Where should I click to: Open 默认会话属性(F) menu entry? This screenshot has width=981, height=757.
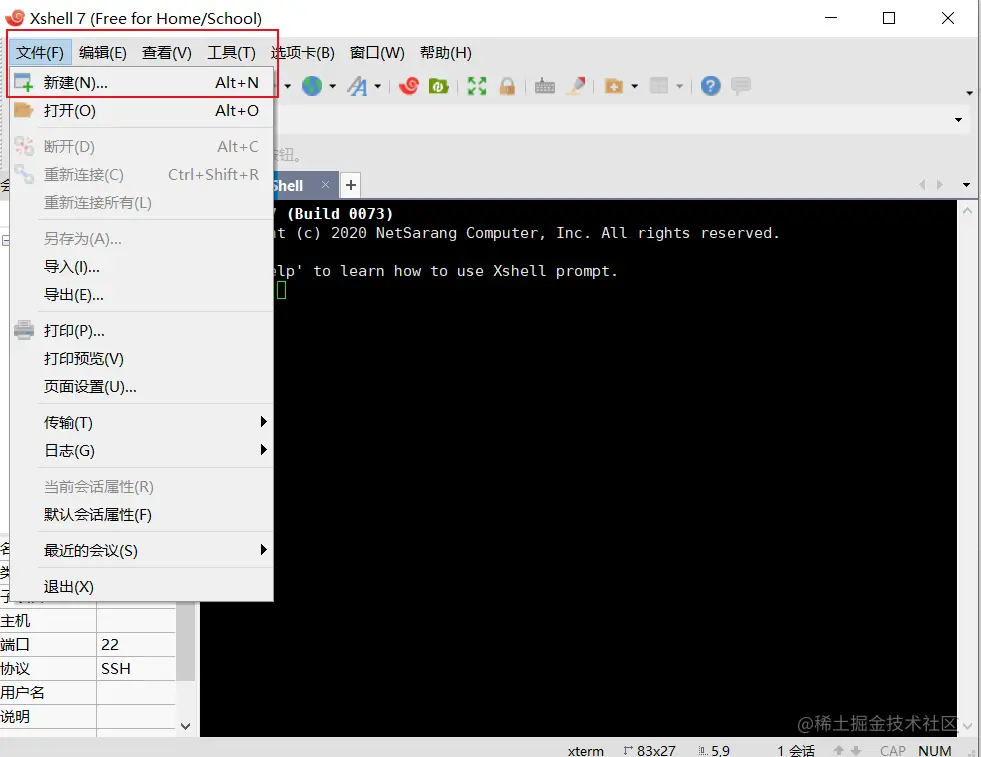point(142,515)
